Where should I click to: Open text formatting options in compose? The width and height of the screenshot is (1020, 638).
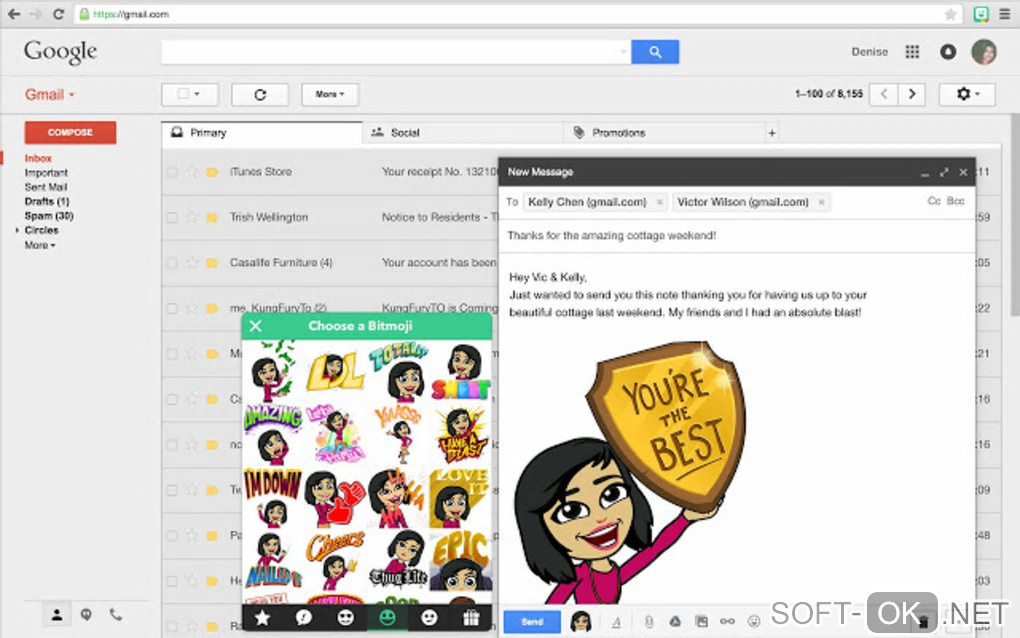click(616, 622)
